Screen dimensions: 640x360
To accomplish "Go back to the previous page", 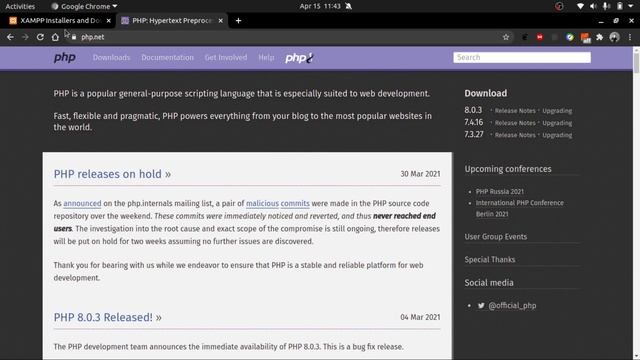I will pyautogui.click(x=10, y=37).
